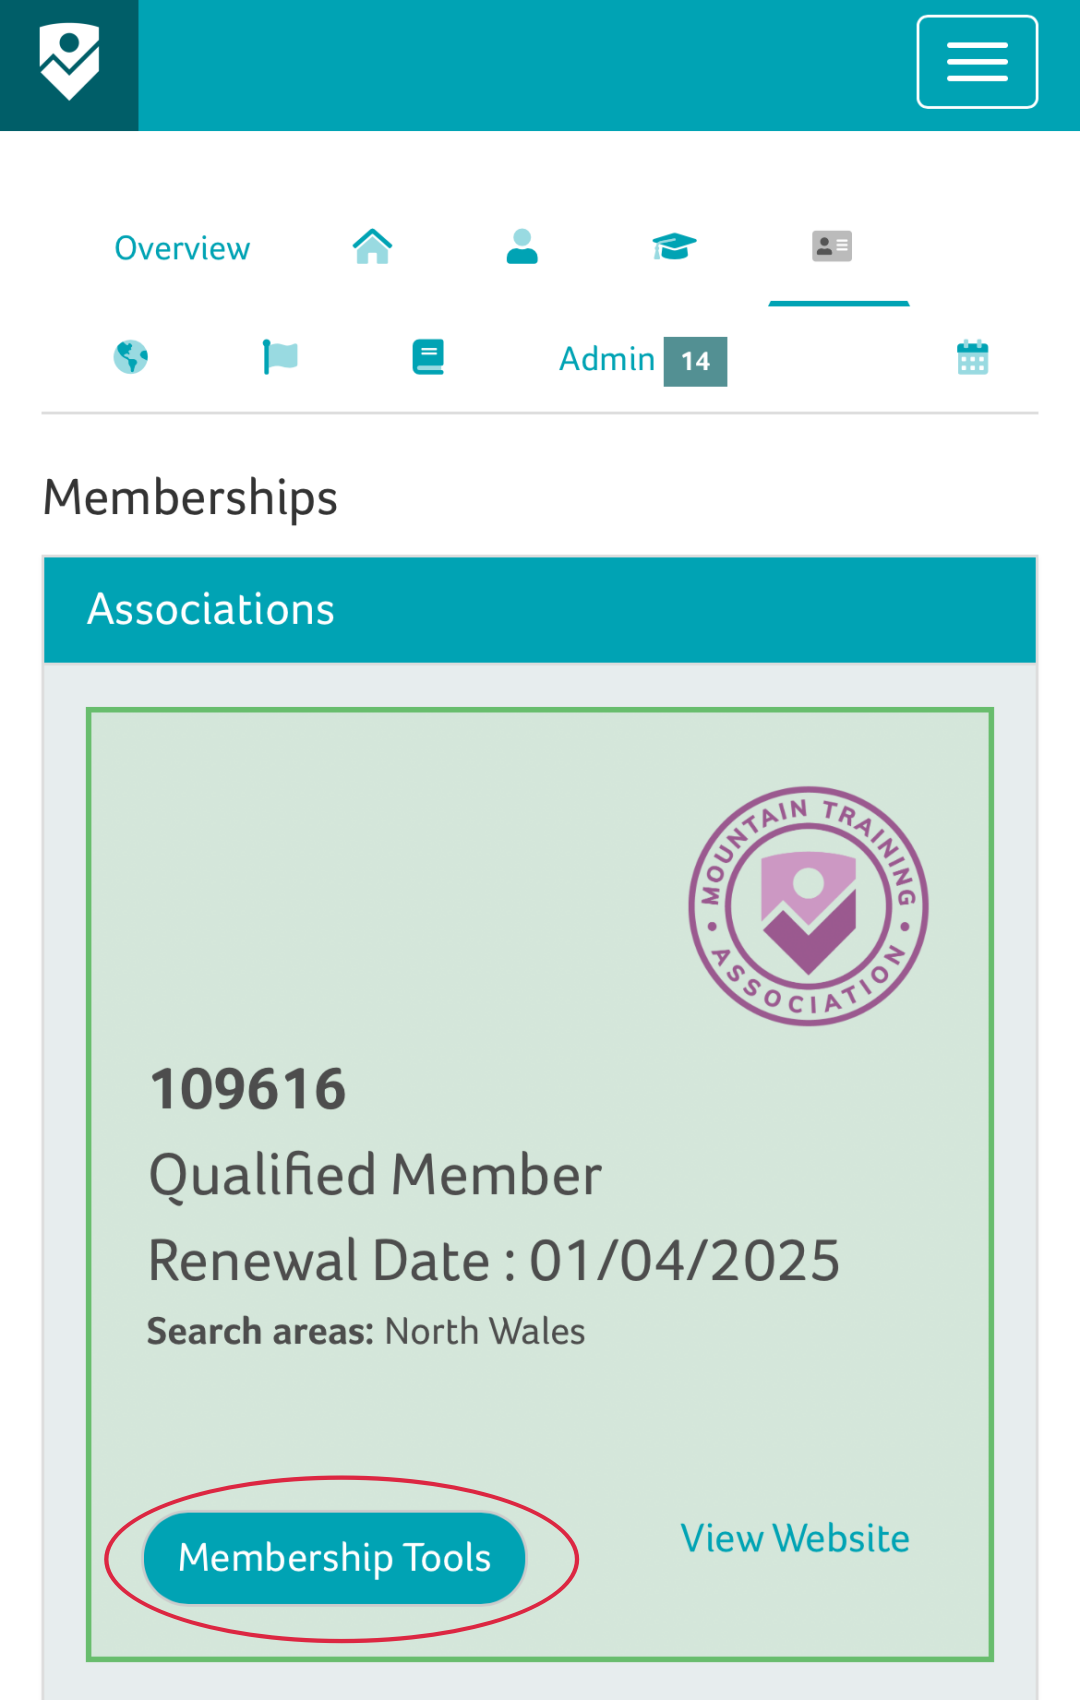Screen dimensions: 1080x1700
Task: Click membership number 109616
Action: 248,1089
